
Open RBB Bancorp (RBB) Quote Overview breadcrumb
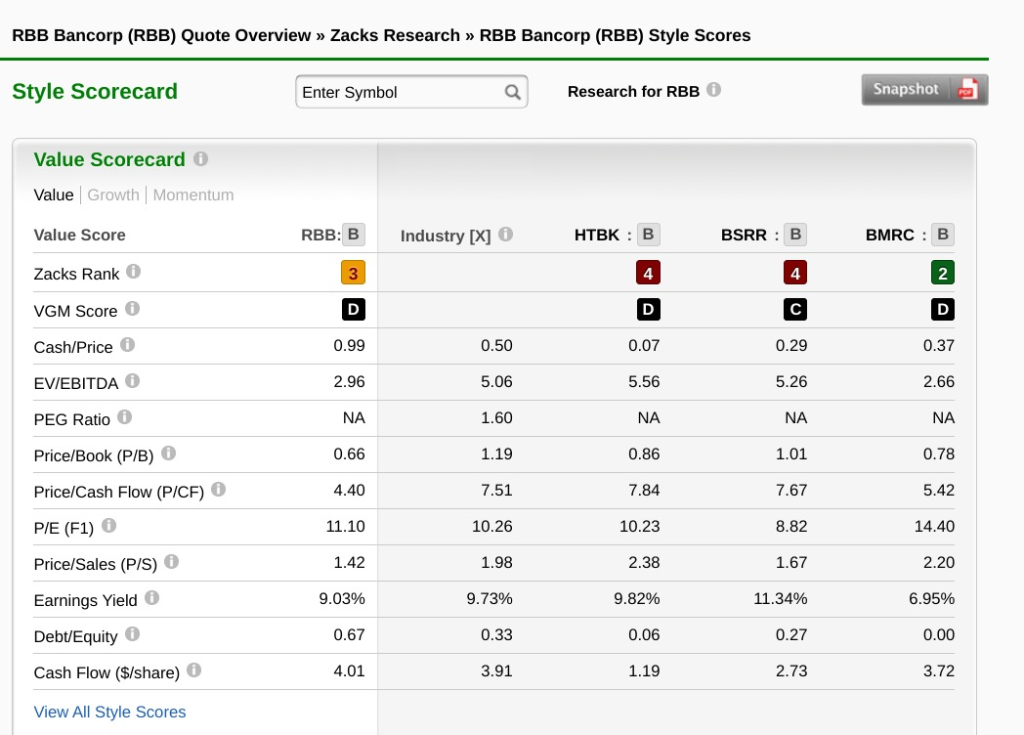pyautogui.click(x=161, y=35)
